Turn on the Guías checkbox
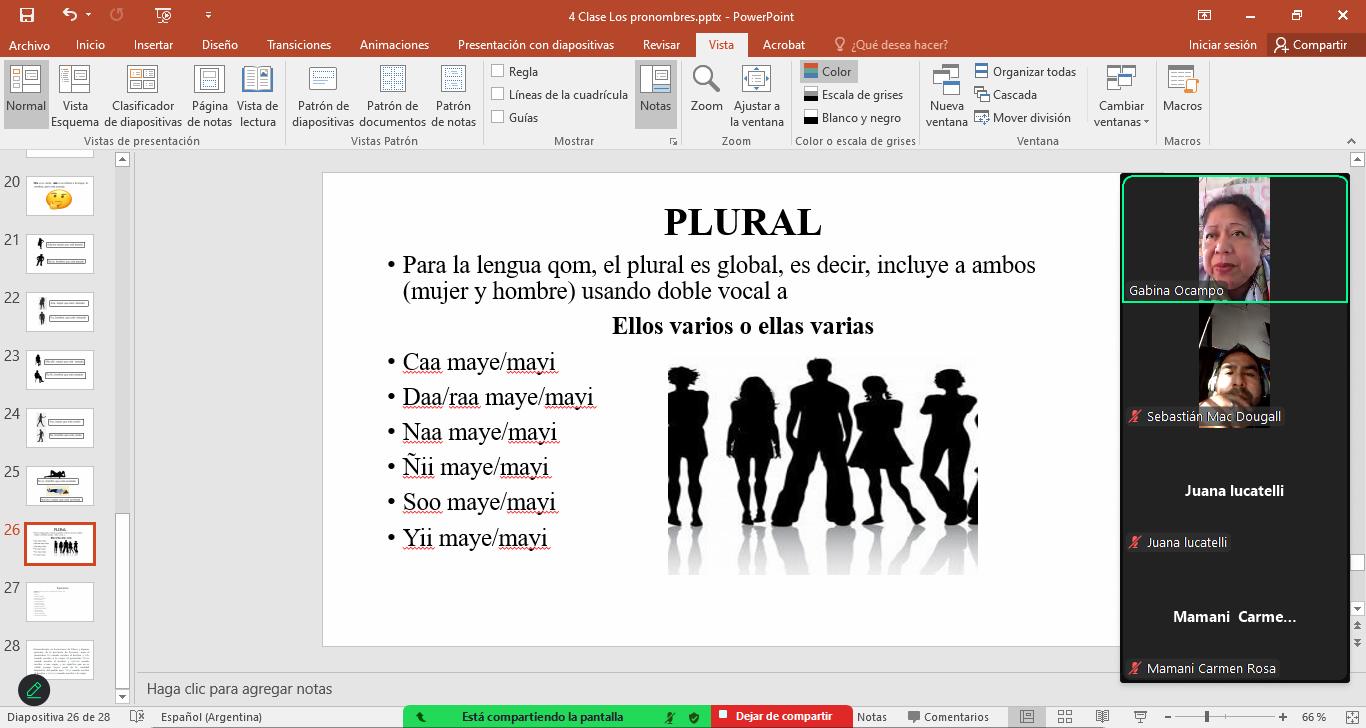The image size is (1366, 728). click(497, 118)
